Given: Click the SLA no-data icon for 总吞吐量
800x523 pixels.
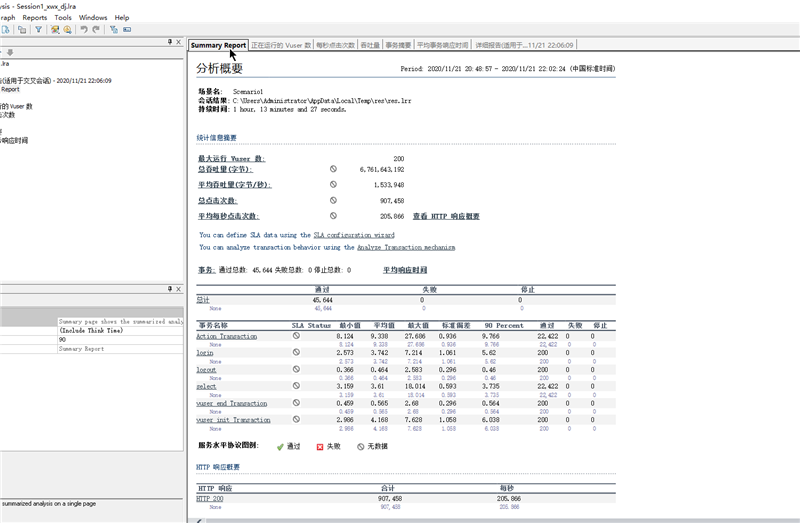Looking at the screenshot, I should tap(333, 170).
